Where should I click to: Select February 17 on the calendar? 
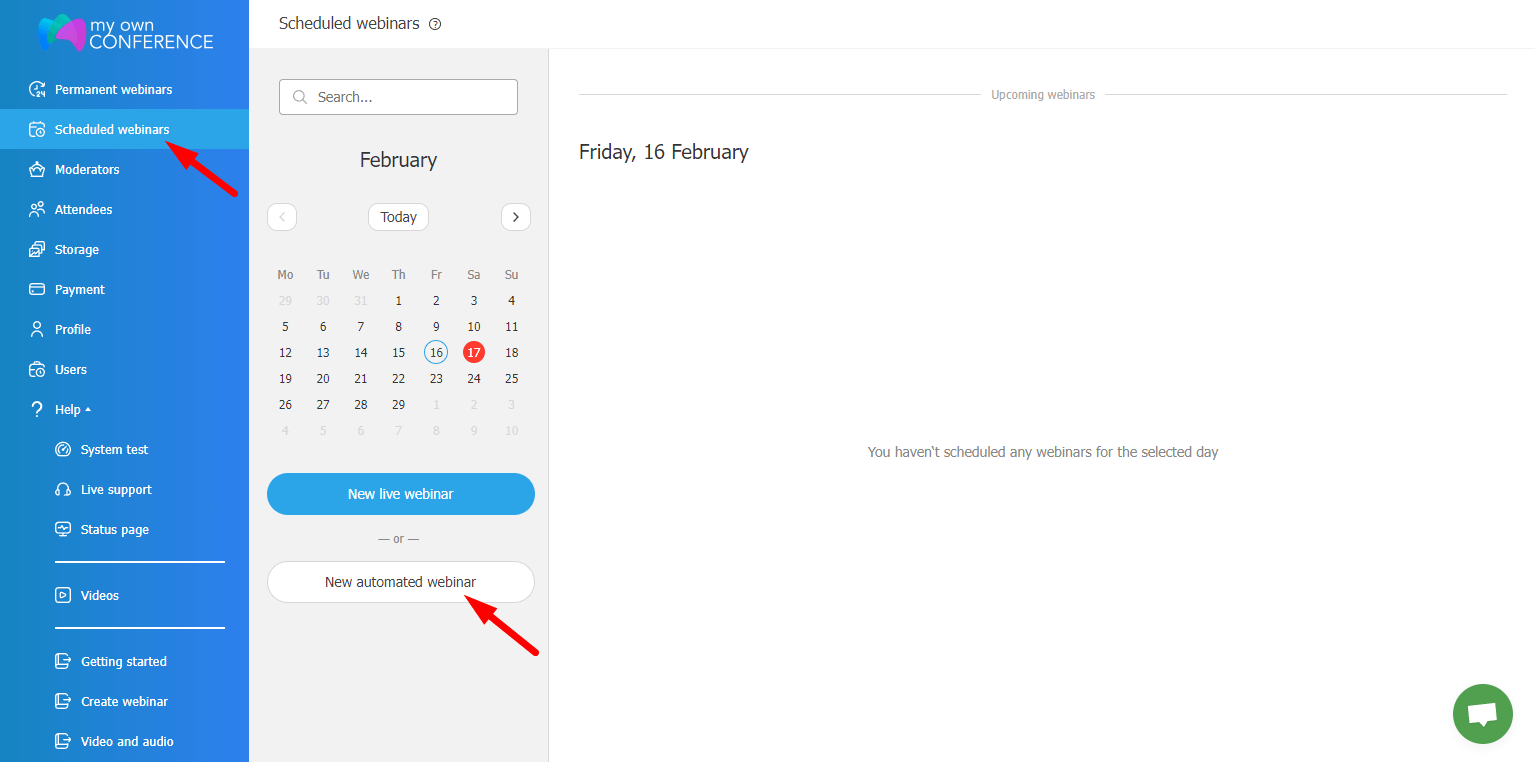[x=474, y=352]
